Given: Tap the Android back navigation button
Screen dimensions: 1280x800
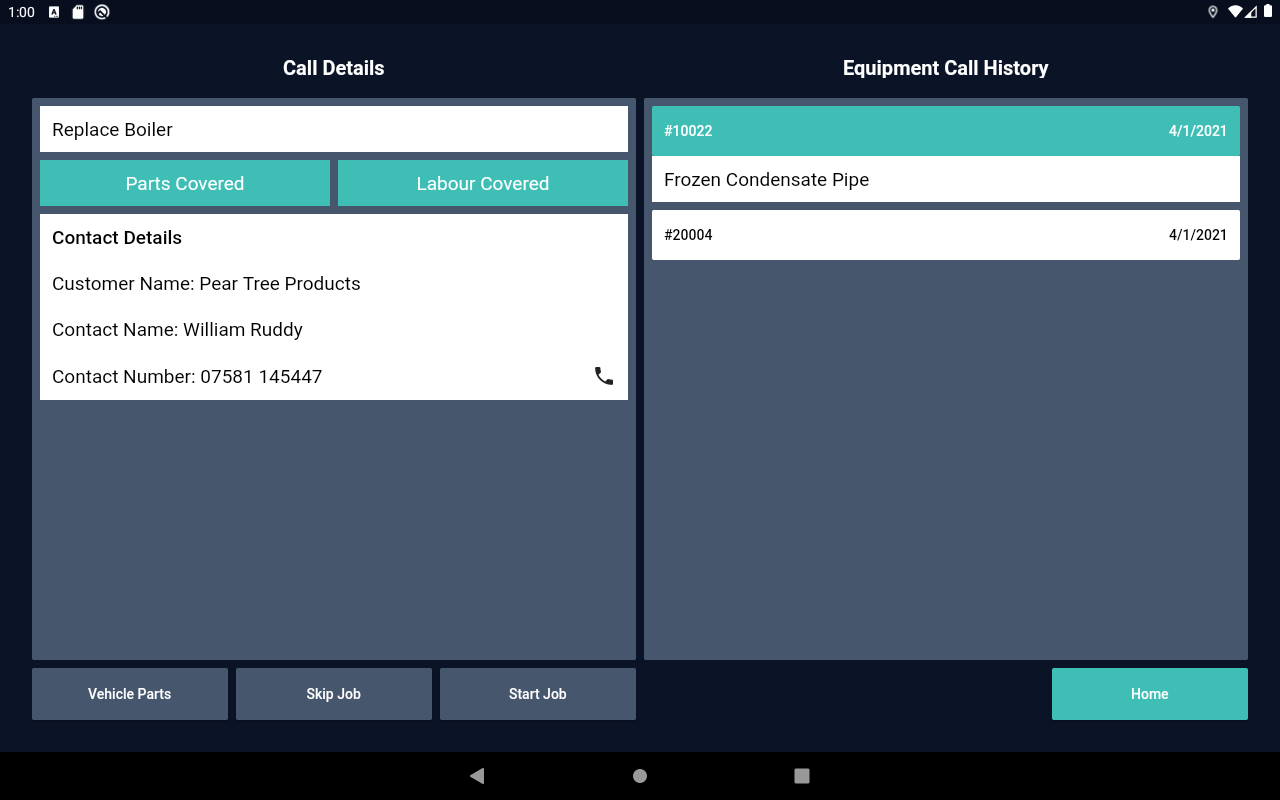Looking at the screenshot, I should [x=477, y=776].
